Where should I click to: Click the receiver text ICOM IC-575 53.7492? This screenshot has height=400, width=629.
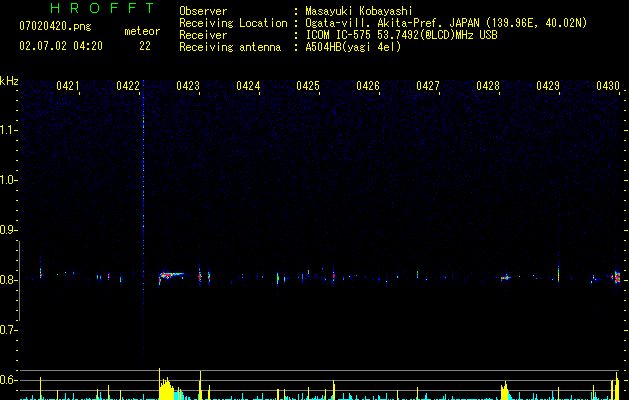(359, 35)
